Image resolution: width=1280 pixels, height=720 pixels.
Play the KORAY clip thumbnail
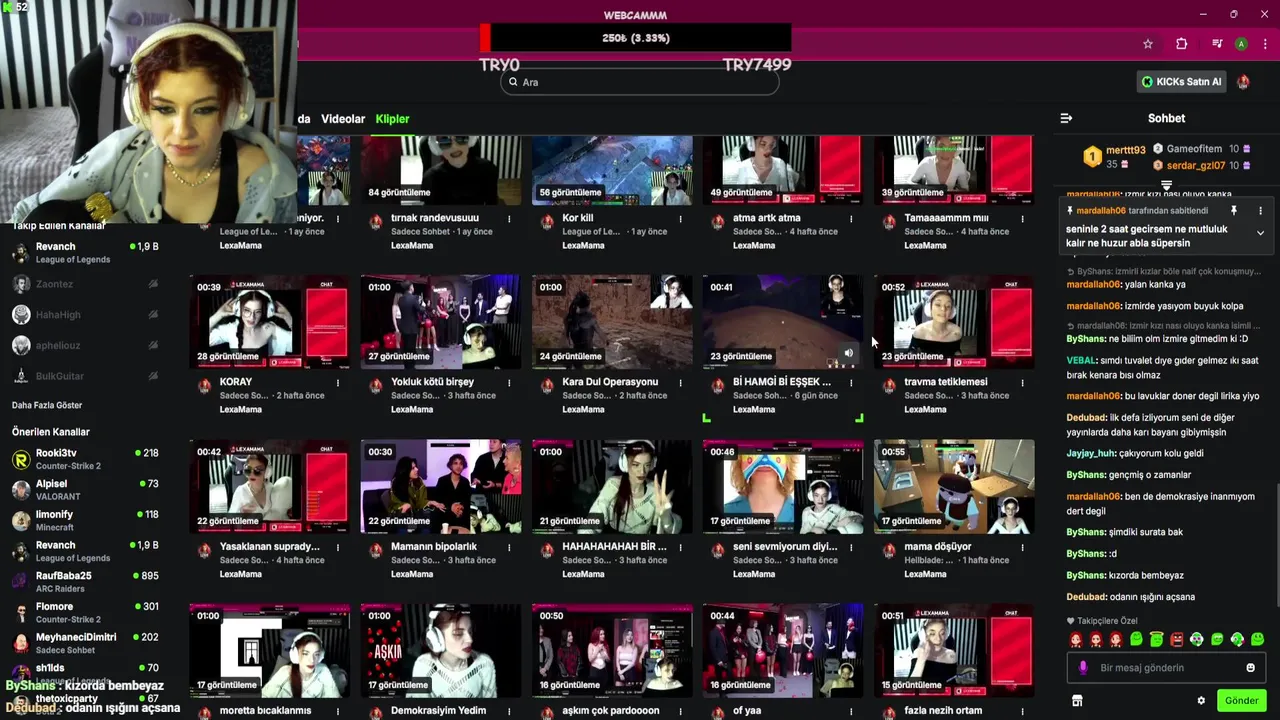pos(270,321)
